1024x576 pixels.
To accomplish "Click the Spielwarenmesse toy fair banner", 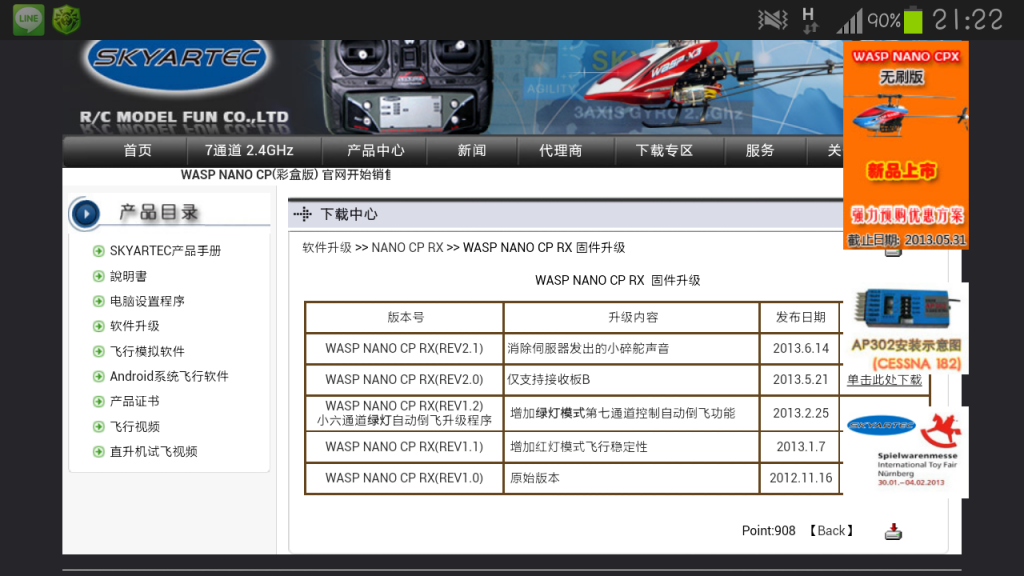I will (x=906, y=450).
